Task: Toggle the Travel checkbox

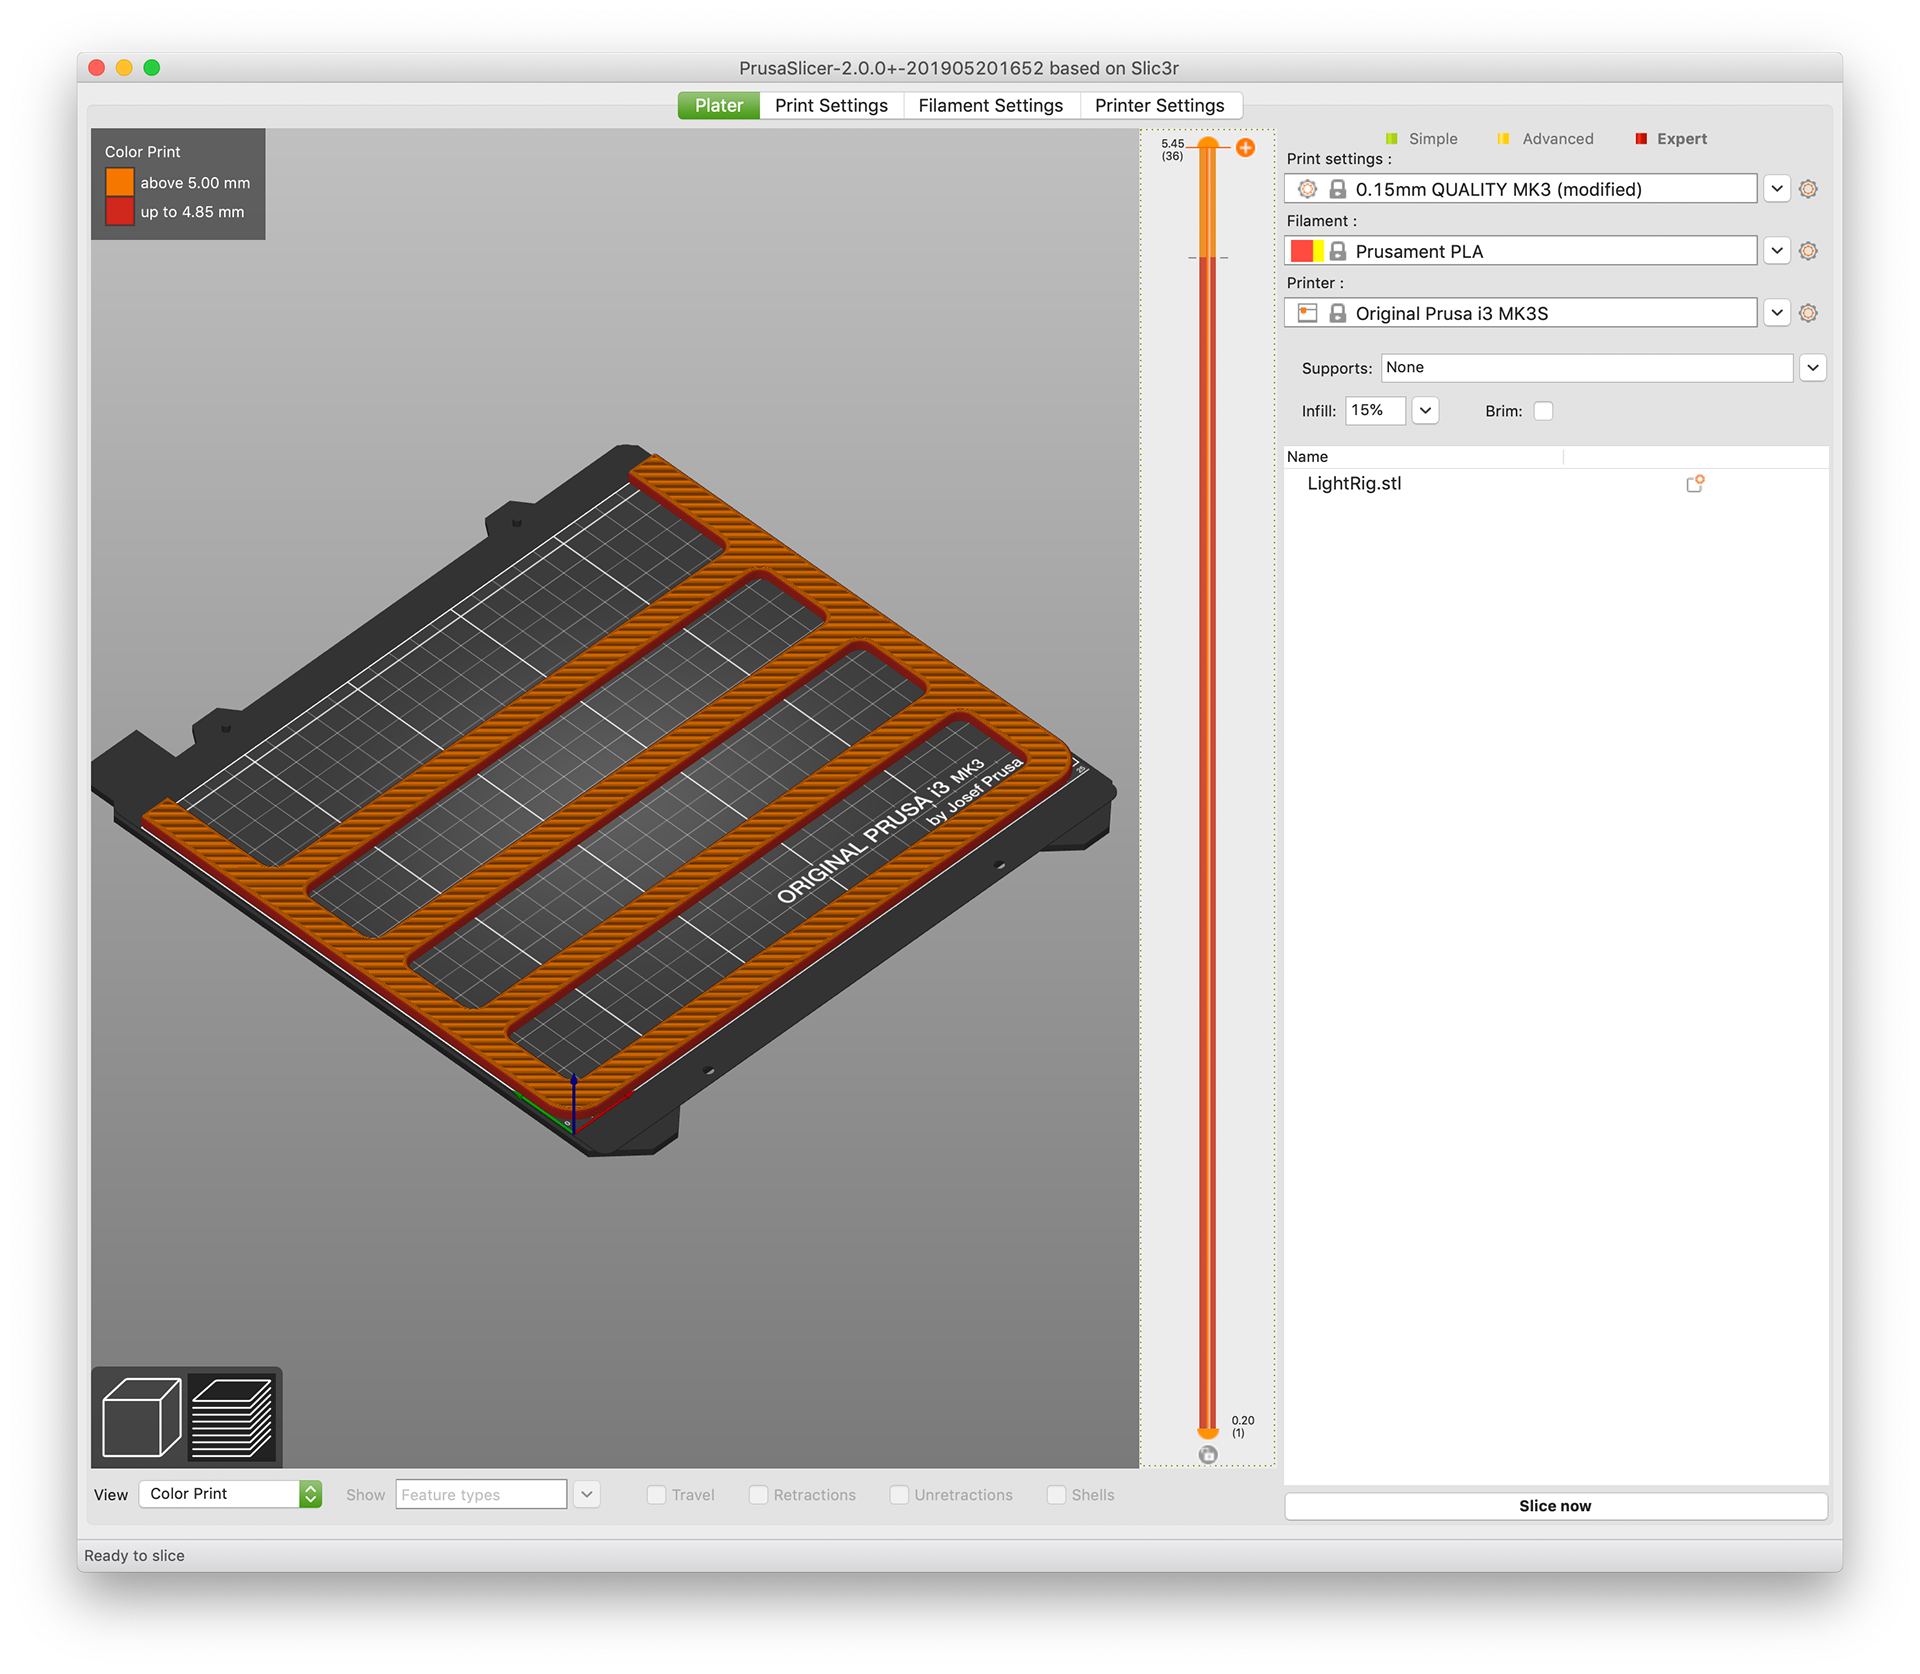Action: tap(656, 1495)
